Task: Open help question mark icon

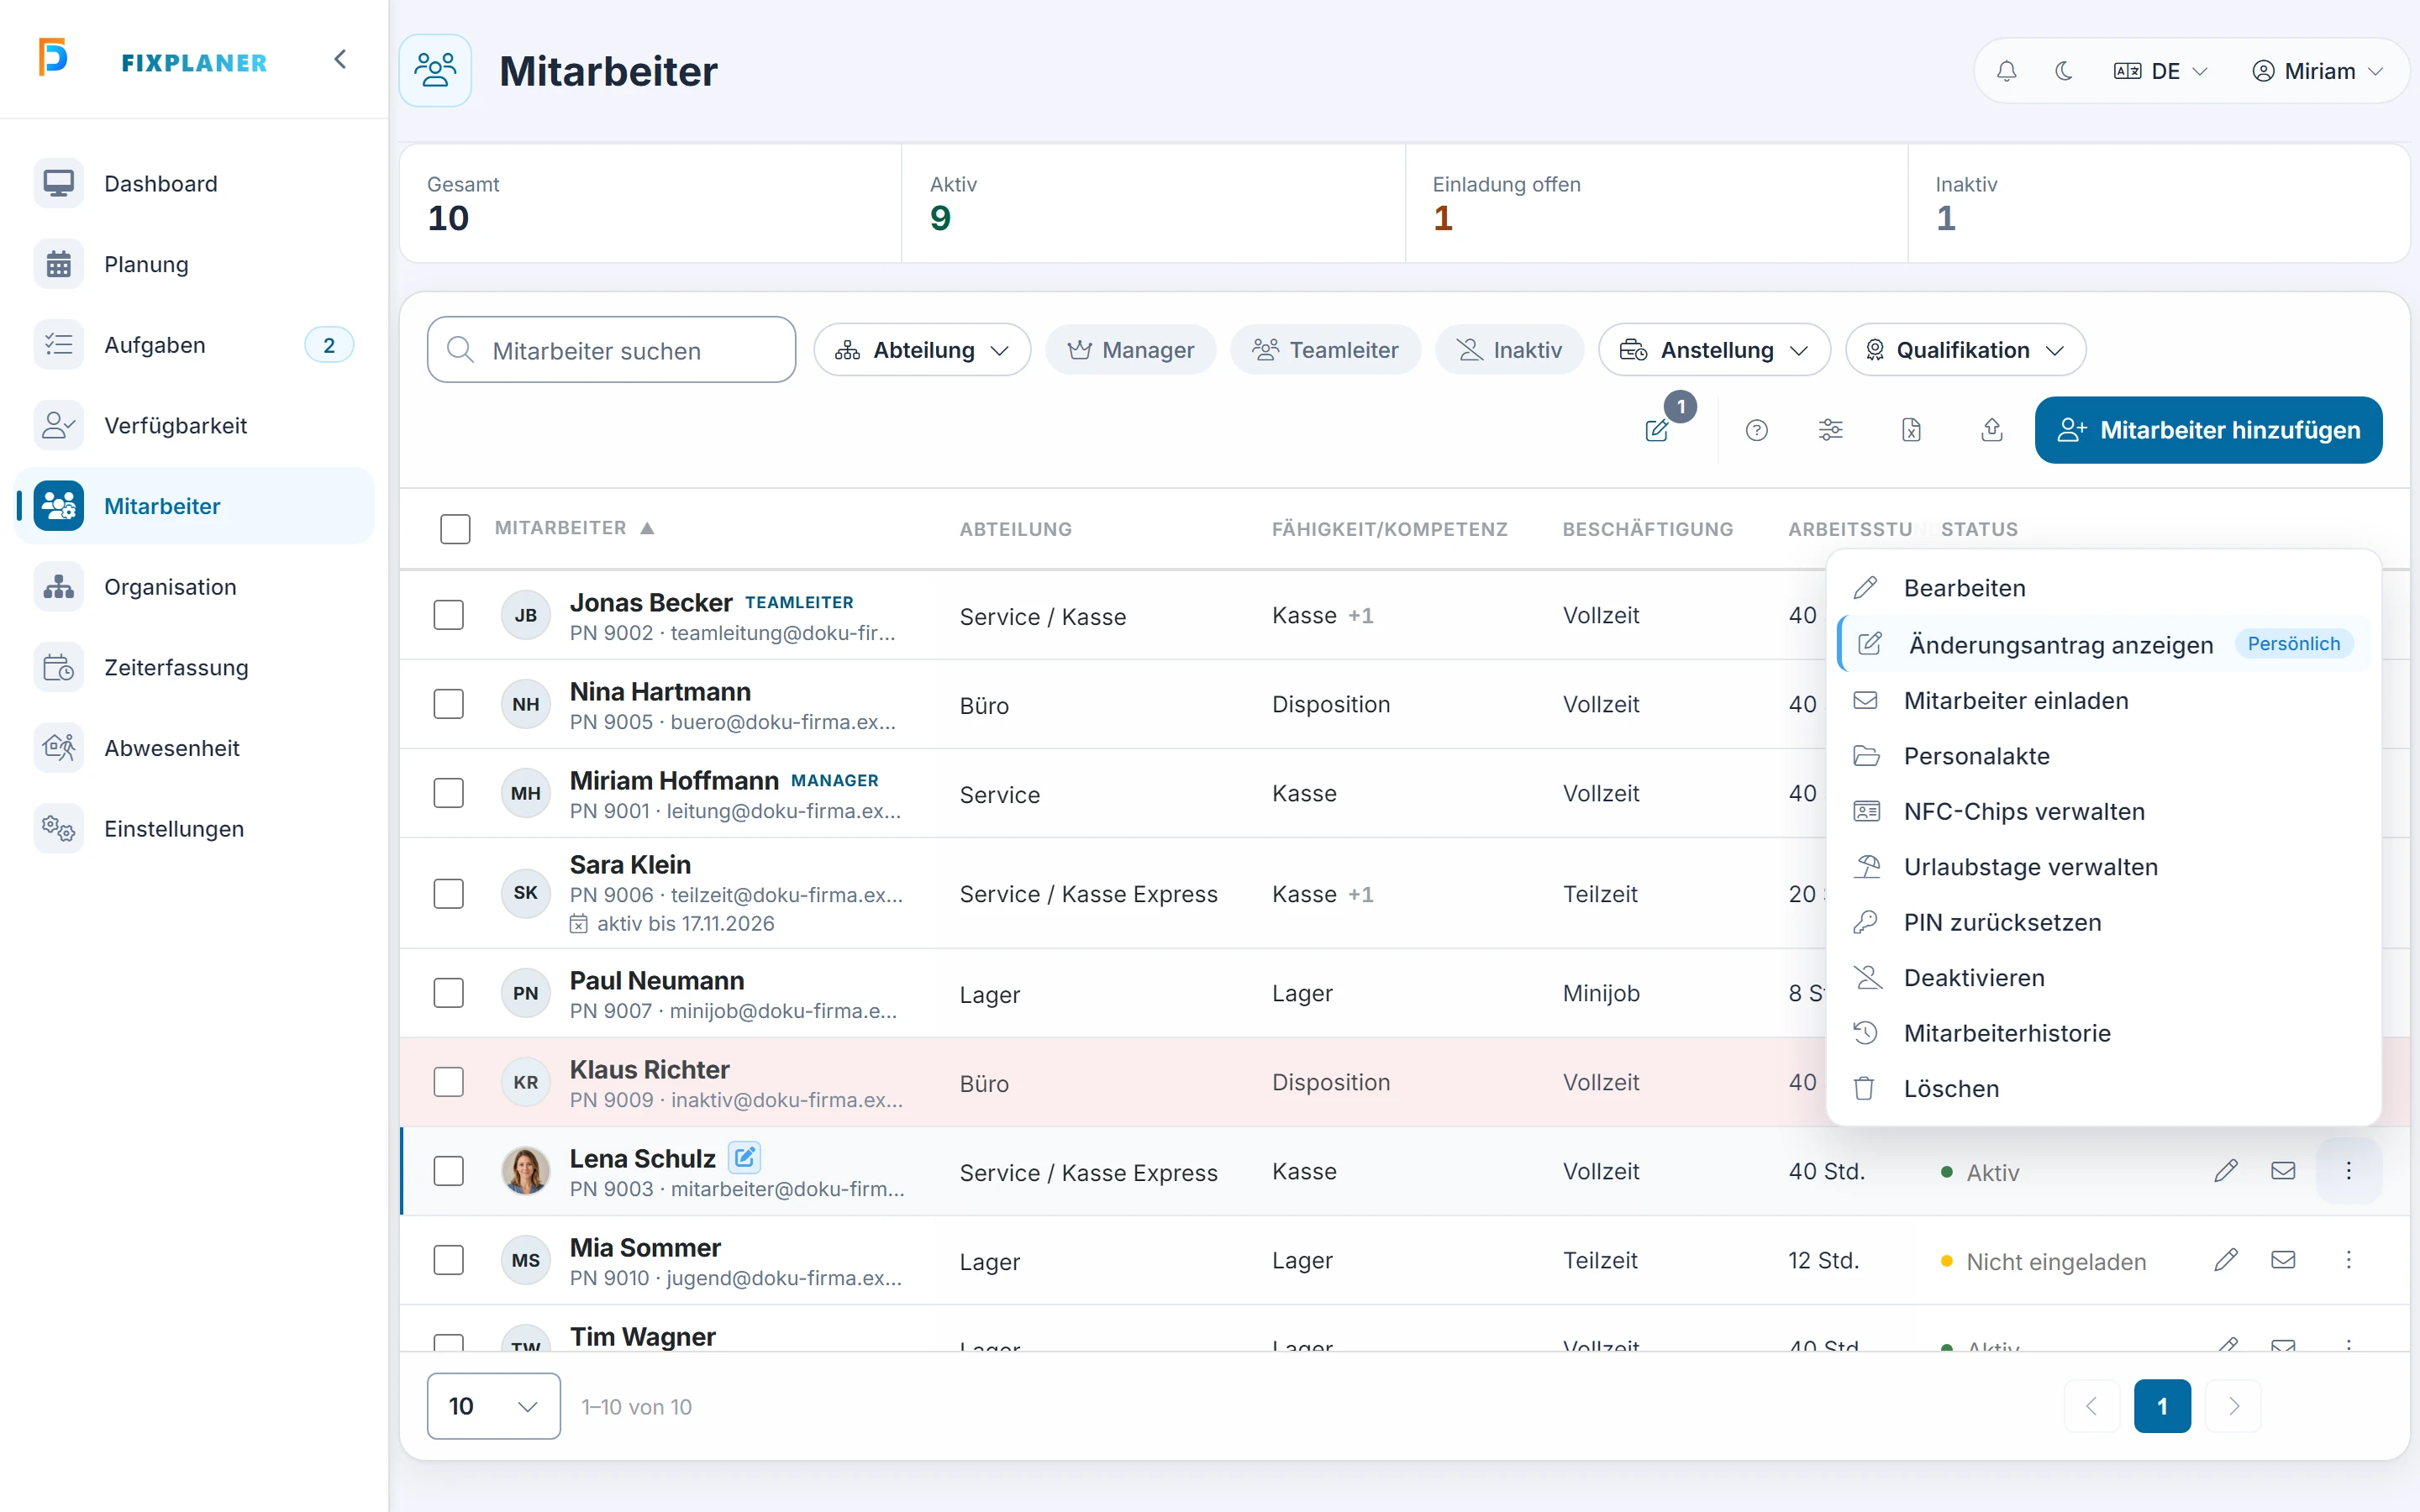Action: (1756, 430)
